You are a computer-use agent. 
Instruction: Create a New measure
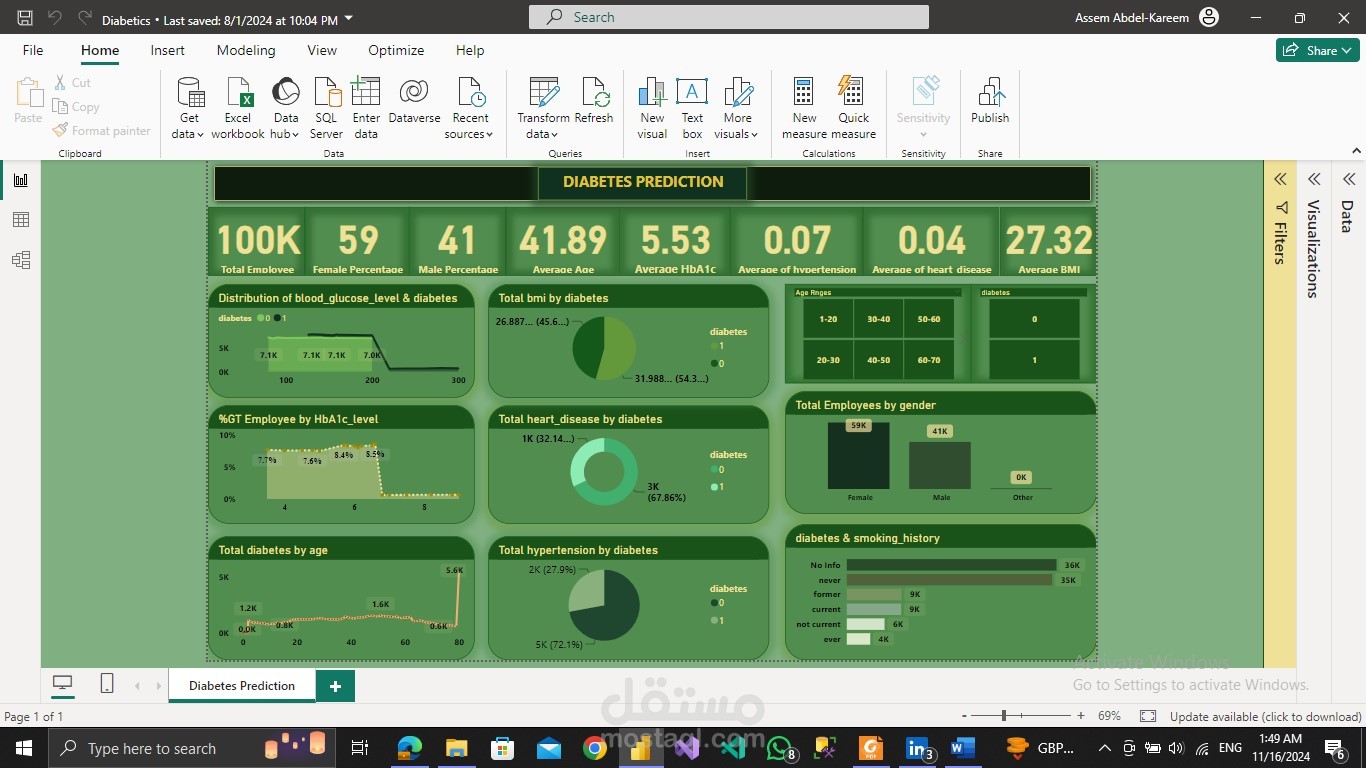click(x=804, y=108)
